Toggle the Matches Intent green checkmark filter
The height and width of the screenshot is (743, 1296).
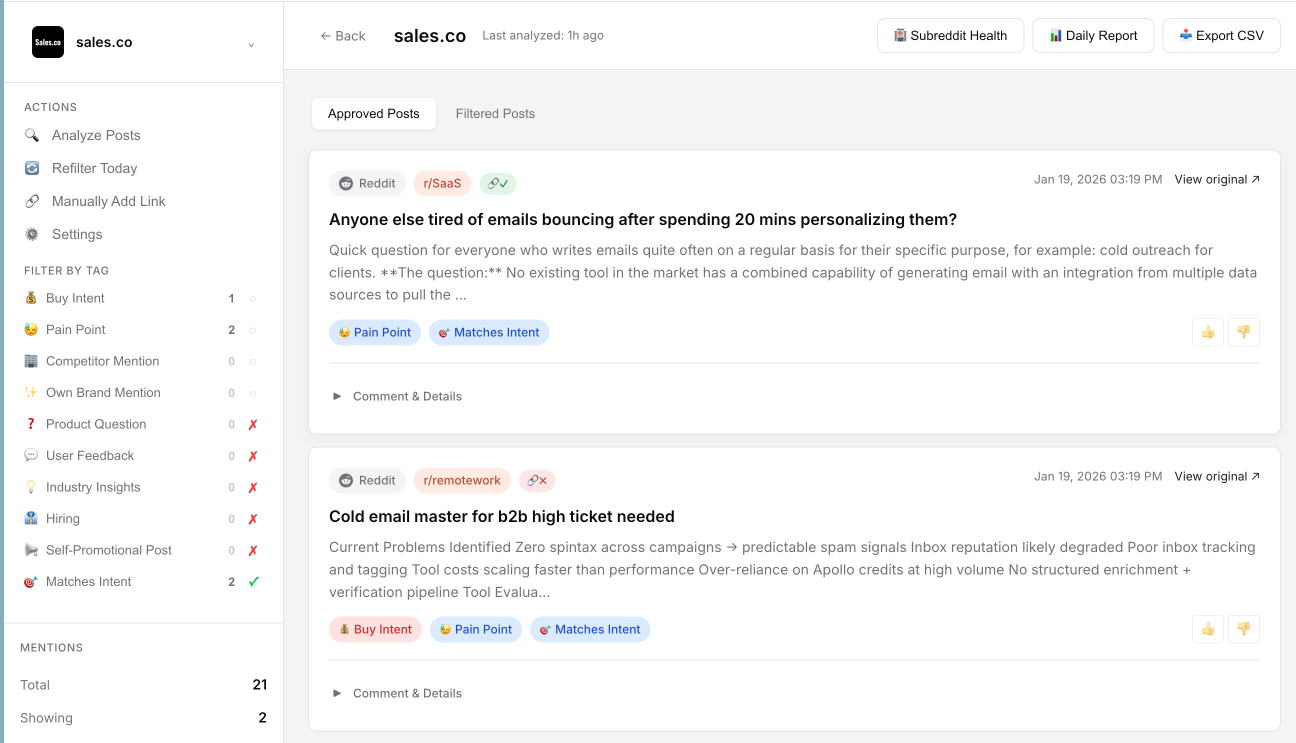(253, 581)
